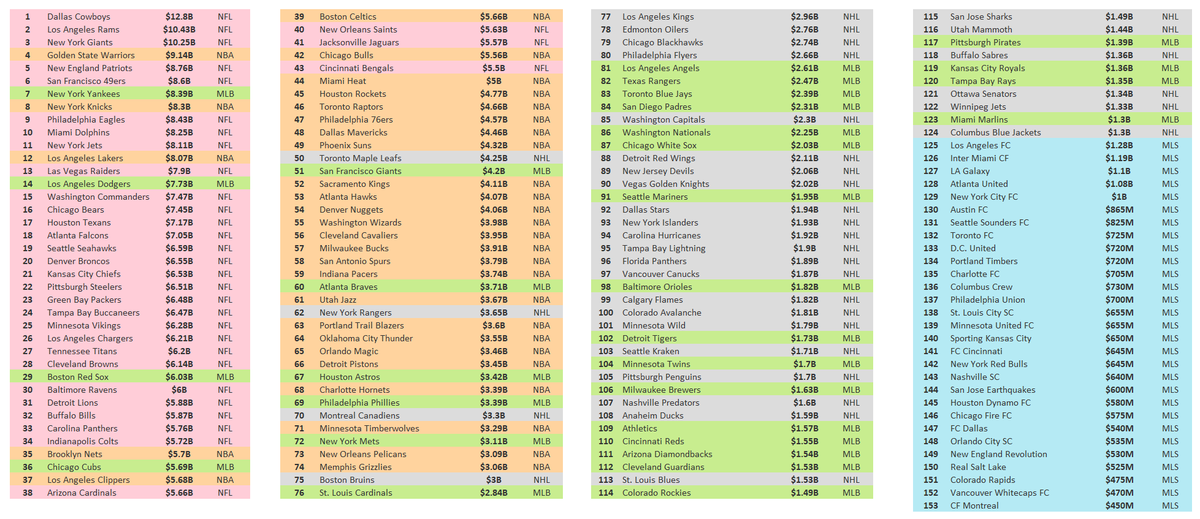
Task: Click the San Jose Sharks cell
Action: coord(981,17)
